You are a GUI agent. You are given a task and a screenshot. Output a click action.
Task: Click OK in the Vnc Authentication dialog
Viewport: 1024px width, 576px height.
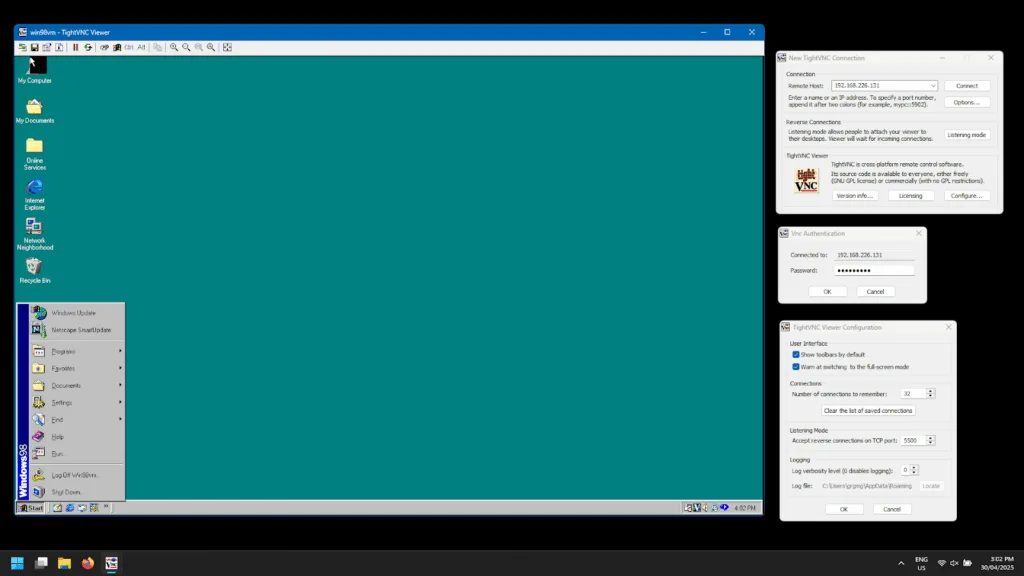tap(827, 291)
